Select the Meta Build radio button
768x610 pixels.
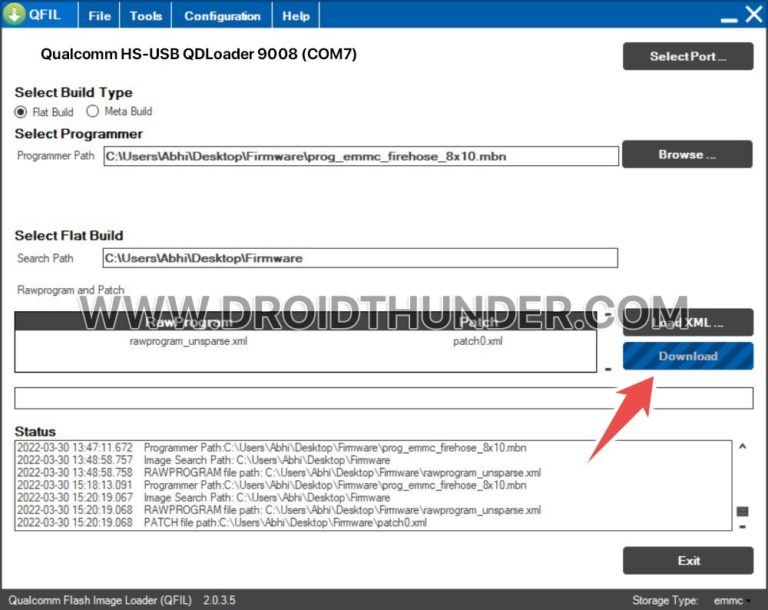click(x=92, y=111)
